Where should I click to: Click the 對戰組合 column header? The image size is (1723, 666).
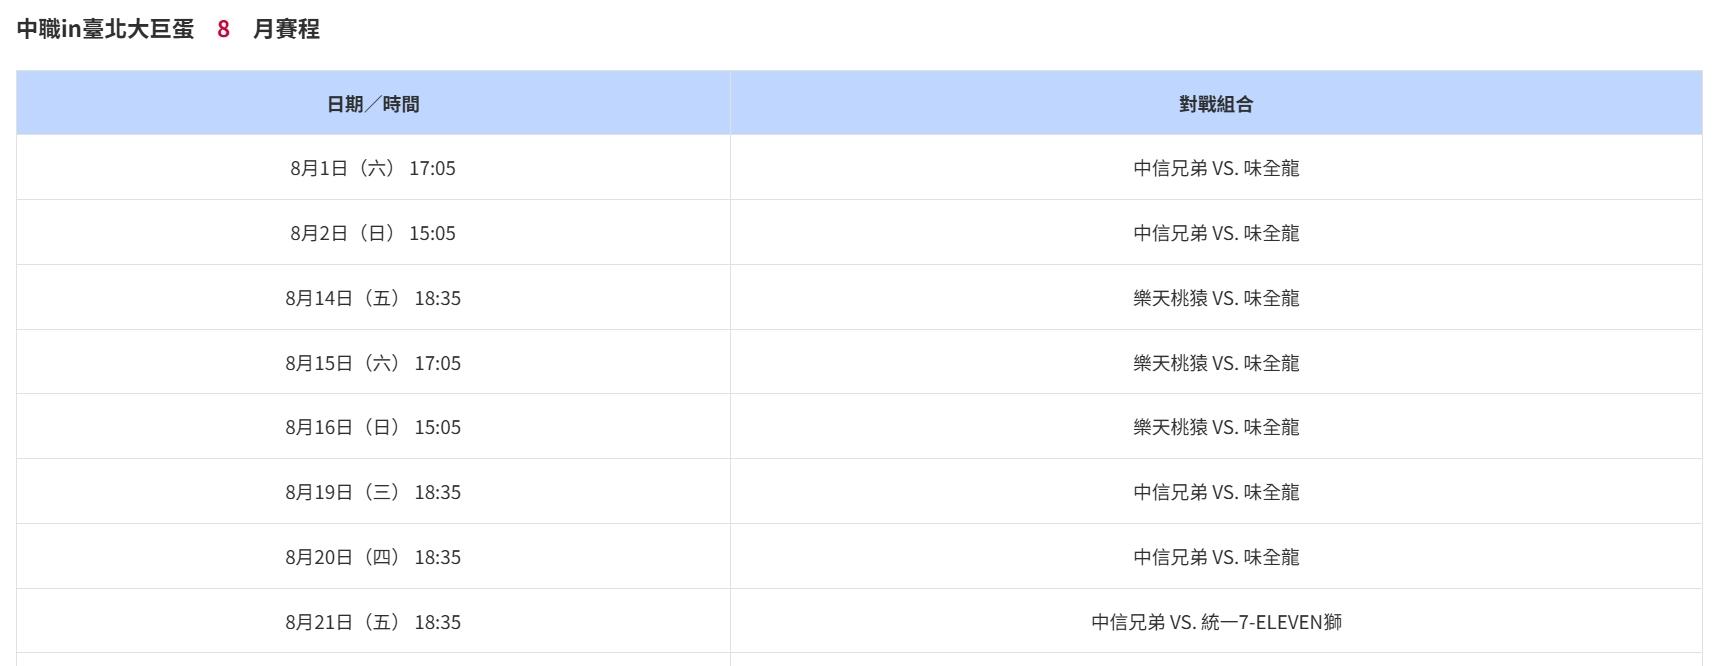pyautogui.click(x=1216, y=103)
